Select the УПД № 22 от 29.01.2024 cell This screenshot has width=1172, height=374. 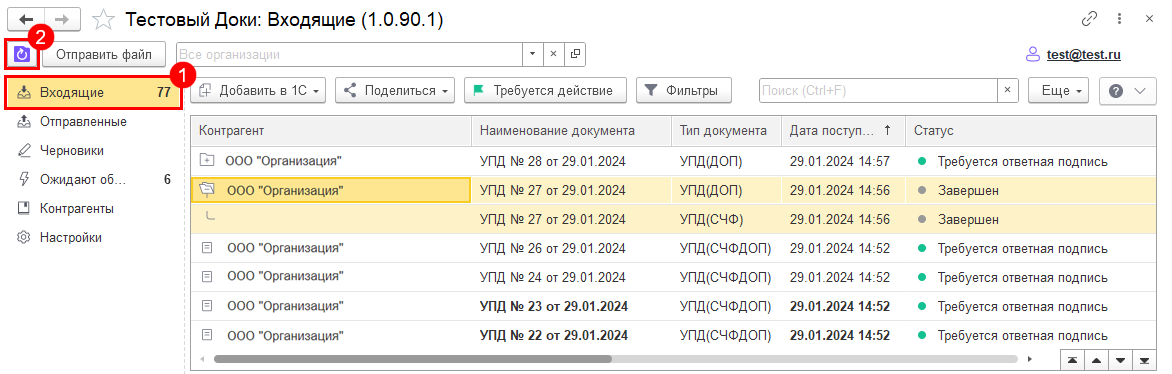[571, 334]
